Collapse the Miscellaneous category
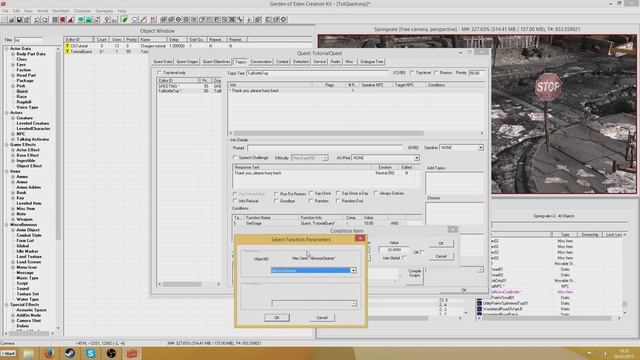The image size is (640, 360). tap(7, 224)
